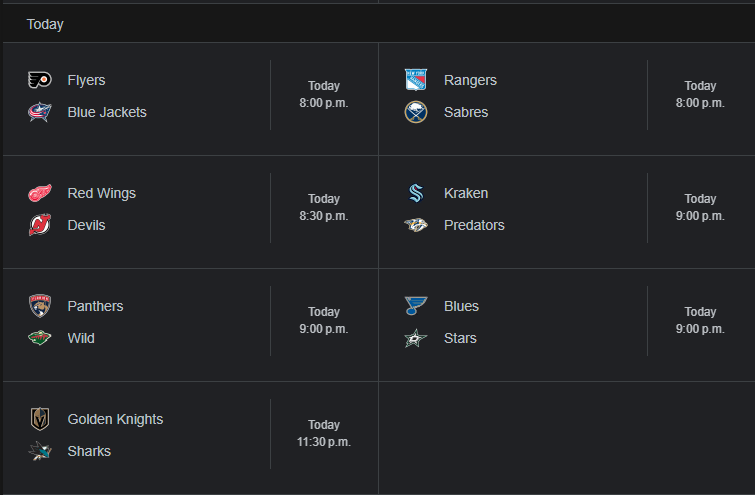Click the Blue Jackets team logo
The image size is (755, 495).
[40, 112]
